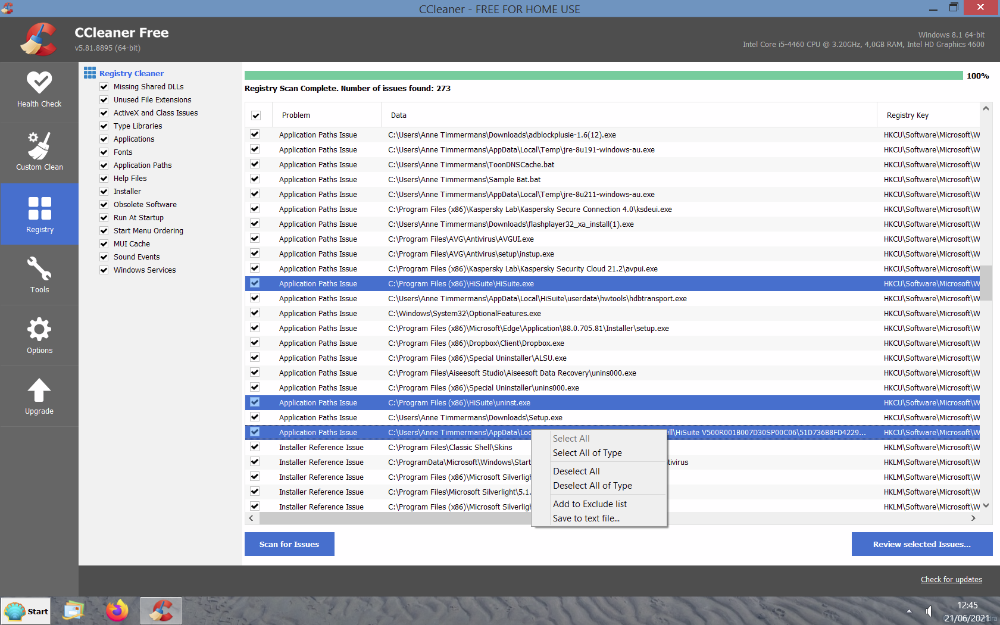This screenshot has height=625, width=1000.
Task: Click Review selected Issues button
Action: (921, 544)
